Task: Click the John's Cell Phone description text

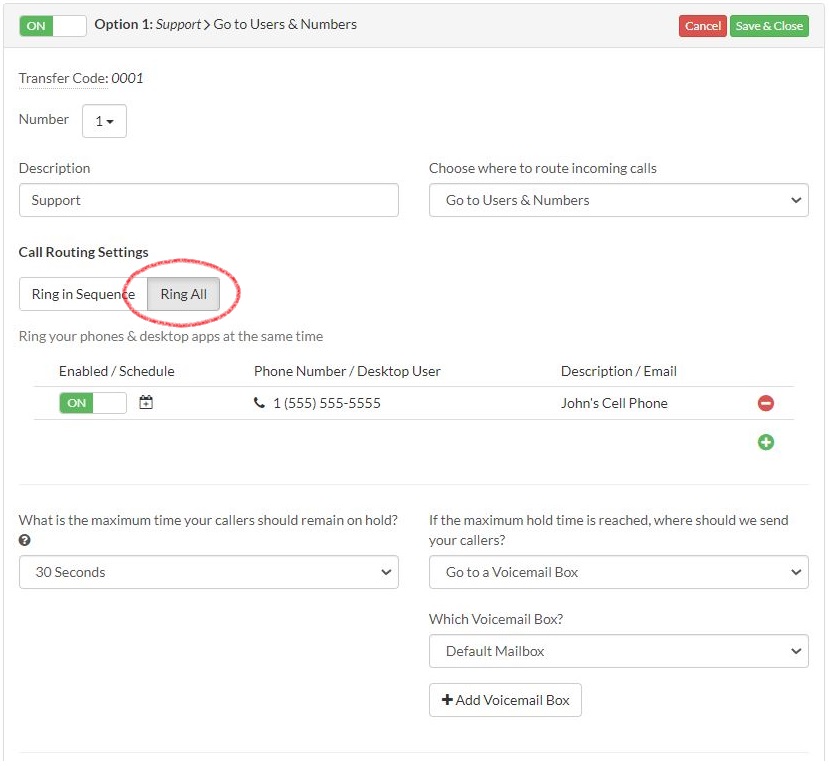Action: point(614,403)
